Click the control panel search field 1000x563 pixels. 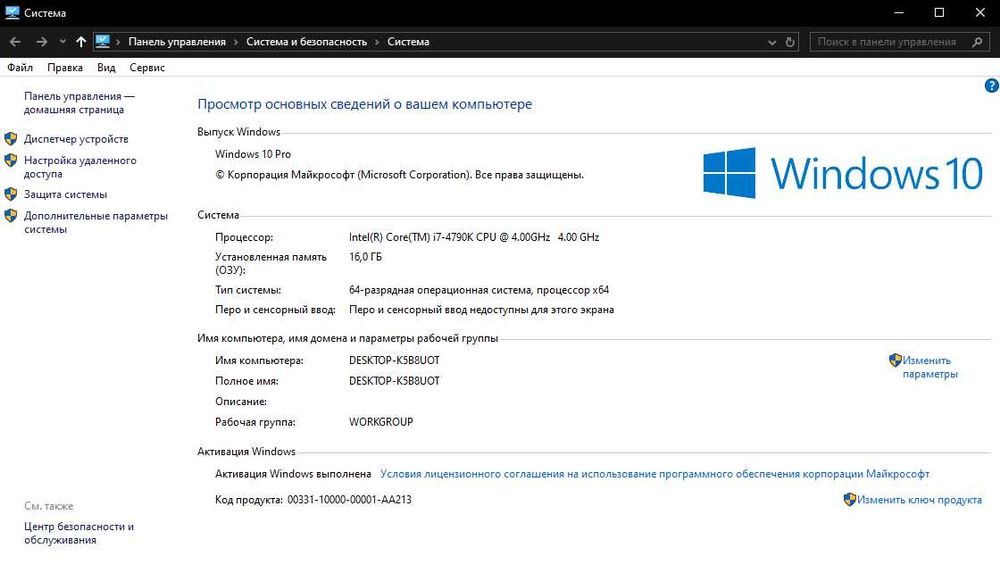tap(886, 42)
